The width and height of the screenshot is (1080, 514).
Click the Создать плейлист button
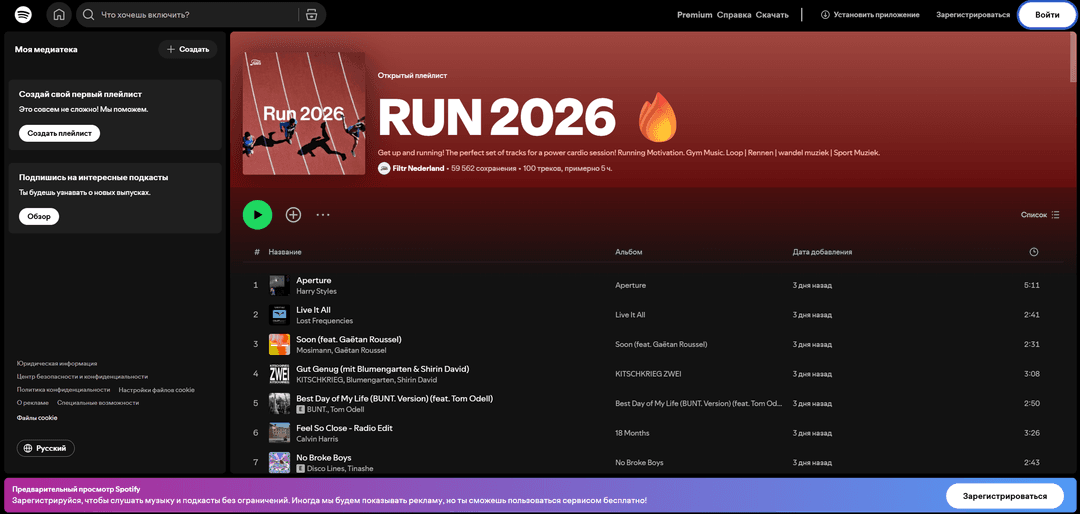(59, 133)
